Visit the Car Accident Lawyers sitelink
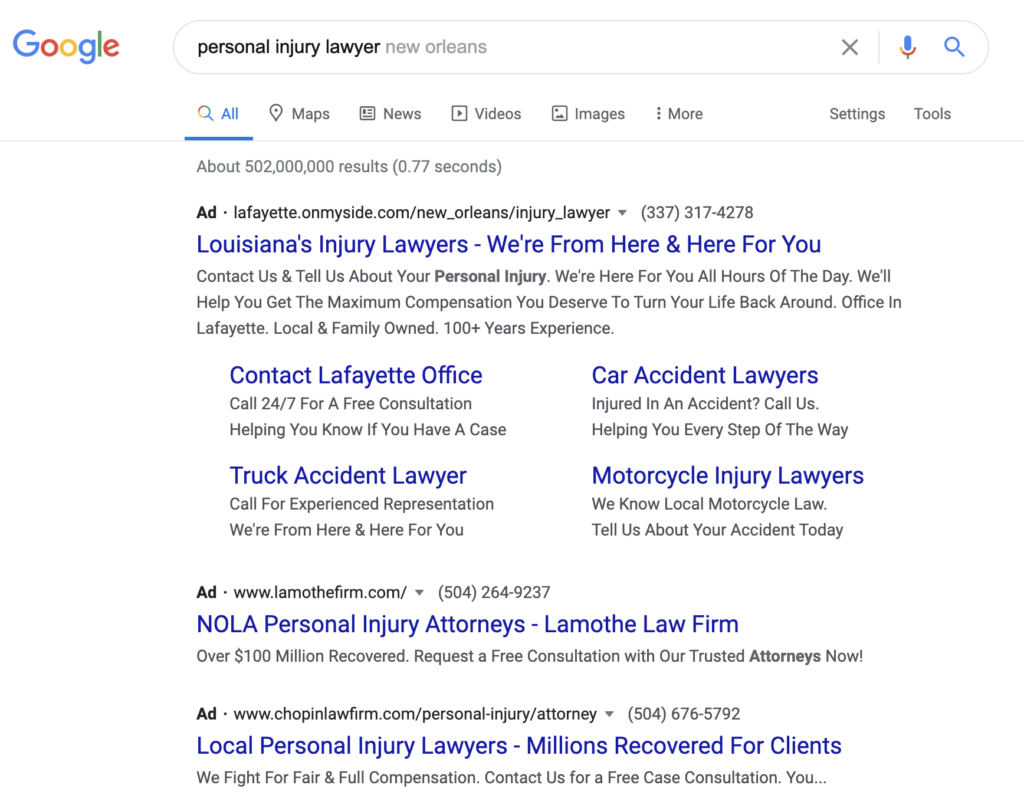 (704, 376)
